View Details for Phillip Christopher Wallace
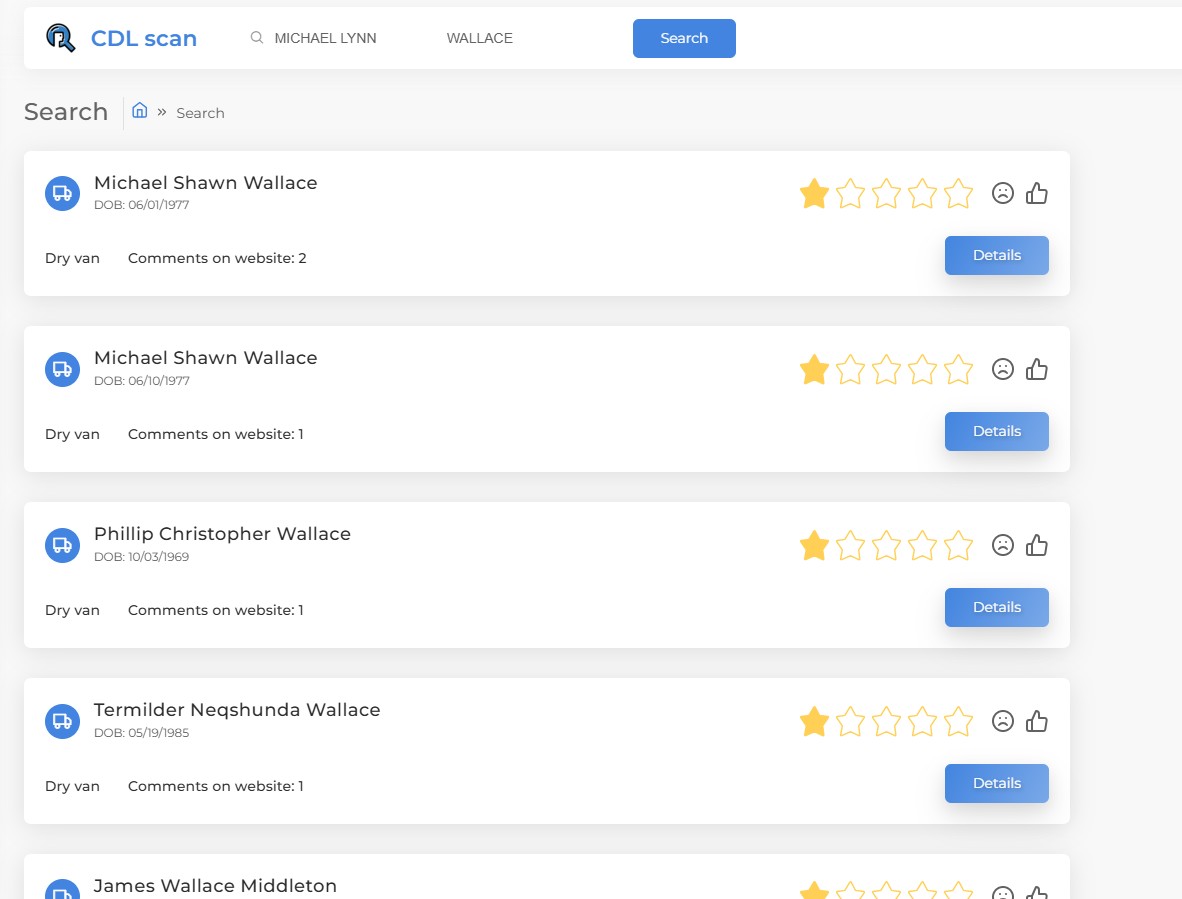 [x=996, y=607]
